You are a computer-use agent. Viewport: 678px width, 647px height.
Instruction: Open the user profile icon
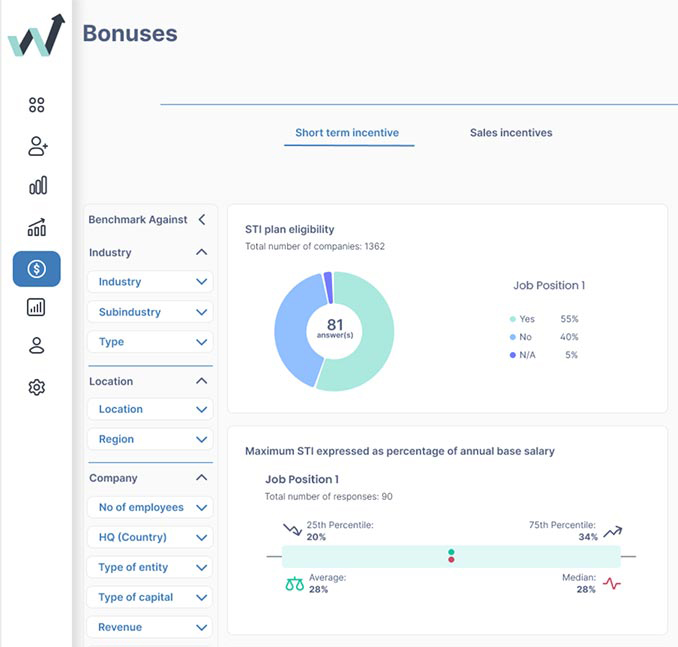tap(37, 346)
